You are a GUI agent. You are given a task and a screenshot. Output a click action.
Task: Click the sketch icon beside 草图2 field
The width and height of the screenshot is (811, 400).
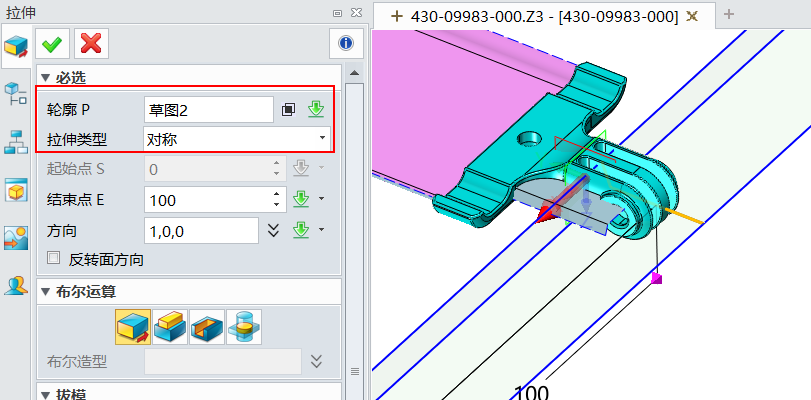pos(289,110)
